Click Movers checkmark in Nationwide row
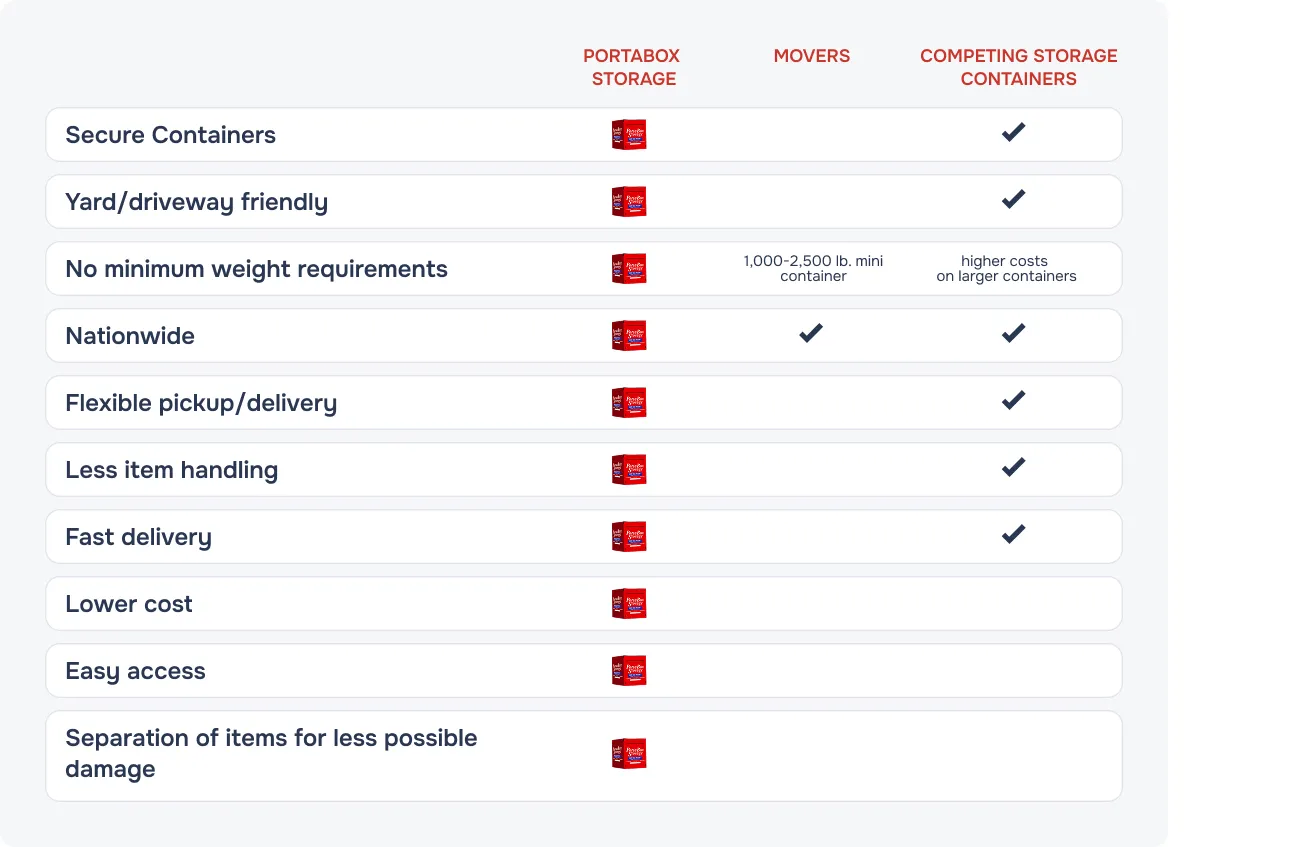The width and height of the screenshot is (1313, 847). 811,333
